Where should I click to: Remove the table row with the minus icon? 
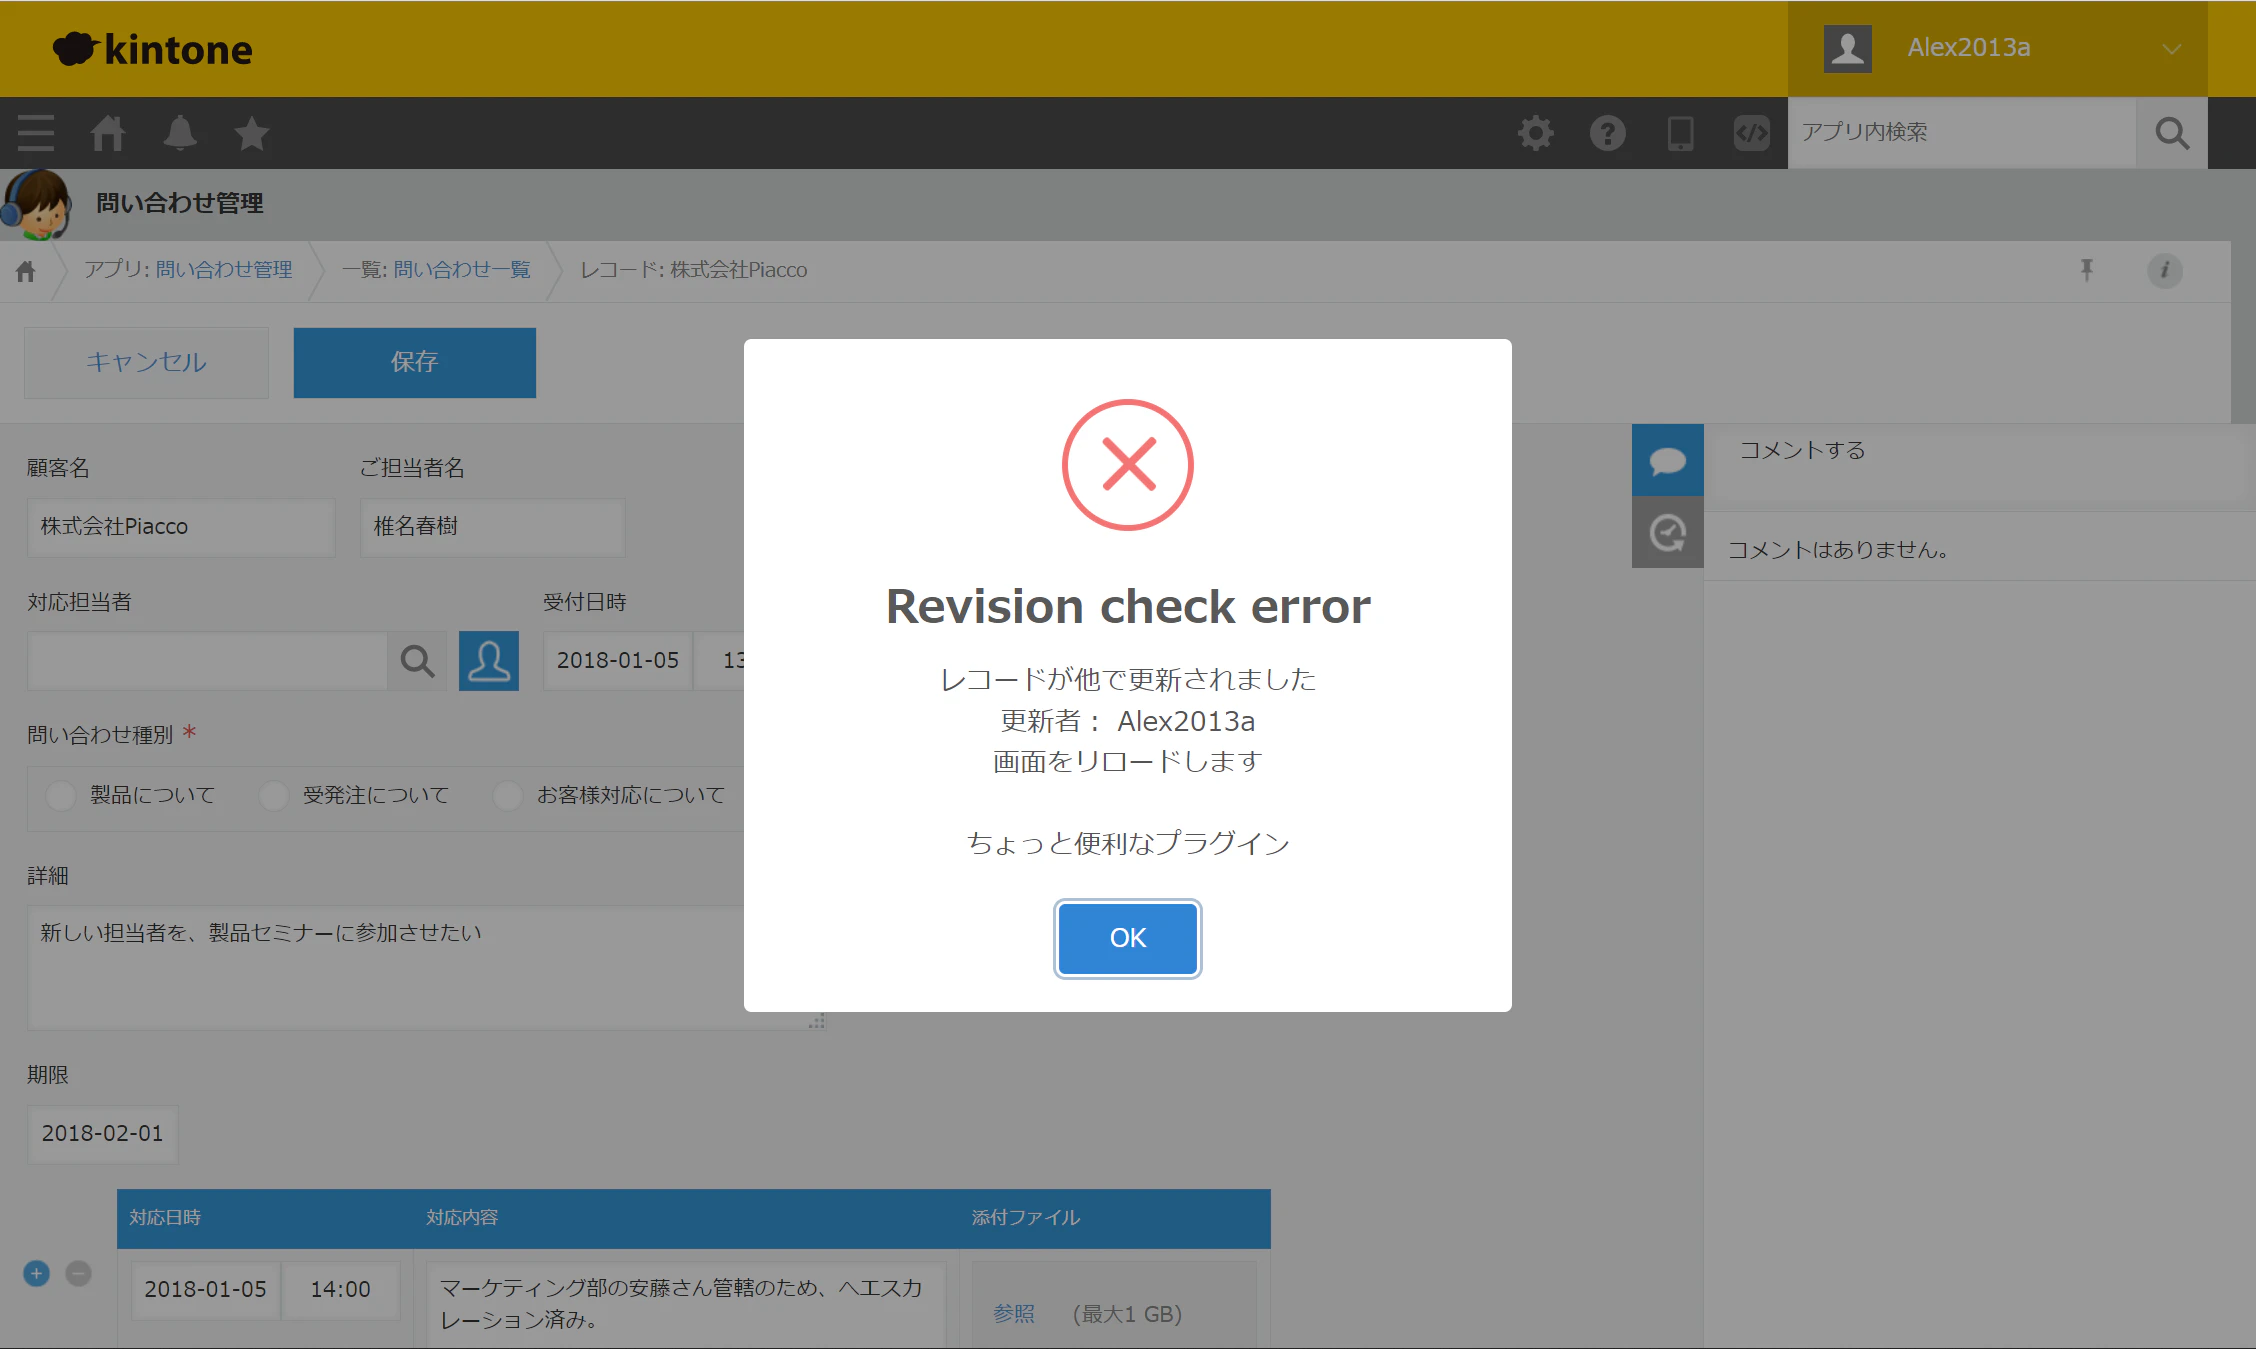pos(78,1273)
